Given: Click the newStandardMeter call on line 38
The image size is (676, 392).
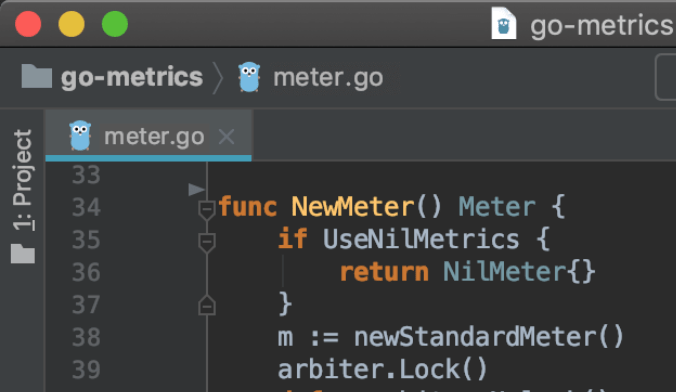Looking at the screenshot, I should click(x=475, y=336).
